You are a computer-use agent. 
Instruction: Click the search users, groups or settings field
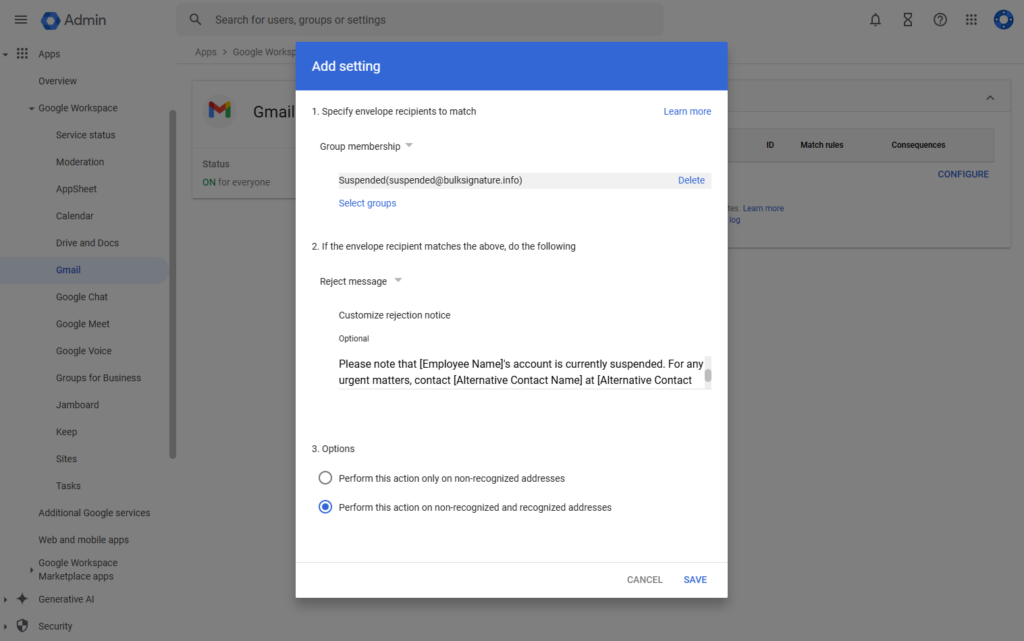420,20
